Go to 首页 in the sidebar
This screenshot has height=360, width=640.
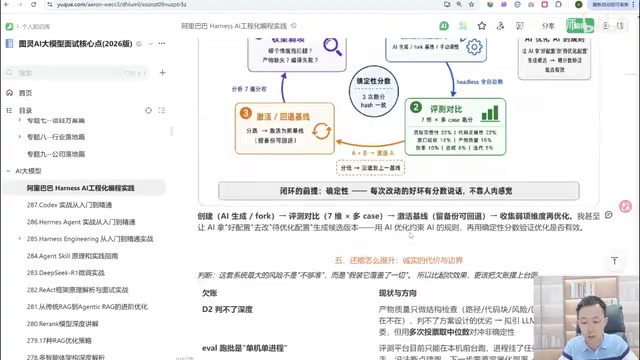click(25, 93)
